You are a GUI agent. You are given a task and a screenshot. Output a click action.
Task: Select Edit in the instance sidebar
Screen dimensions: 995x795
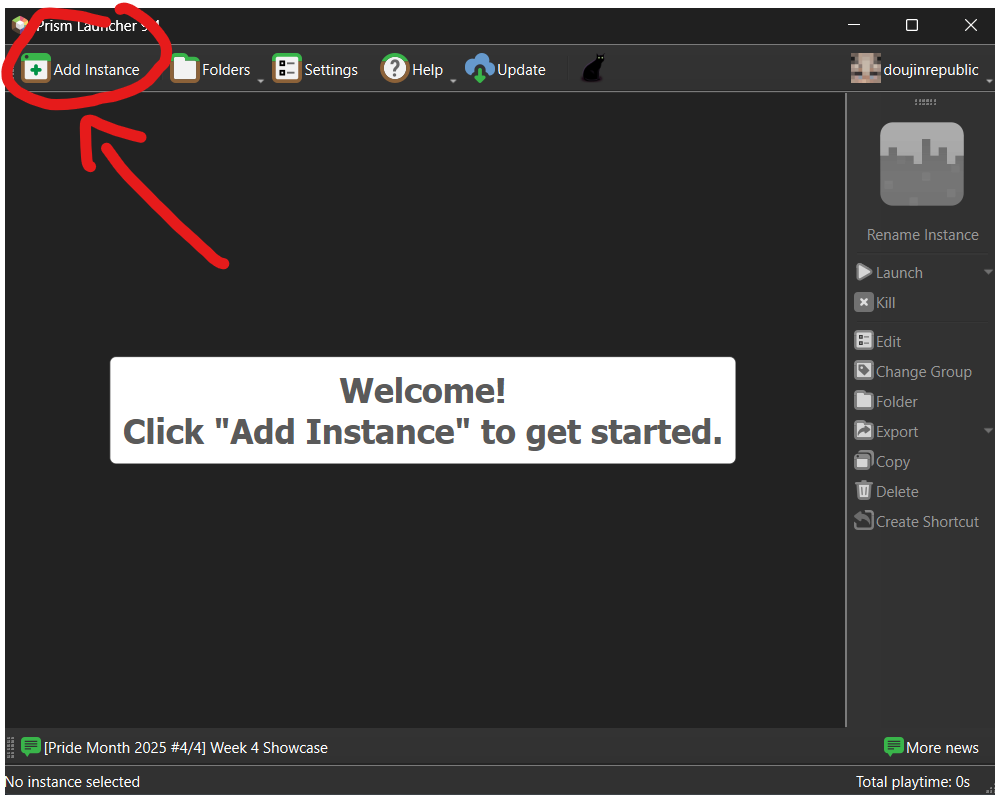[888, 341]
